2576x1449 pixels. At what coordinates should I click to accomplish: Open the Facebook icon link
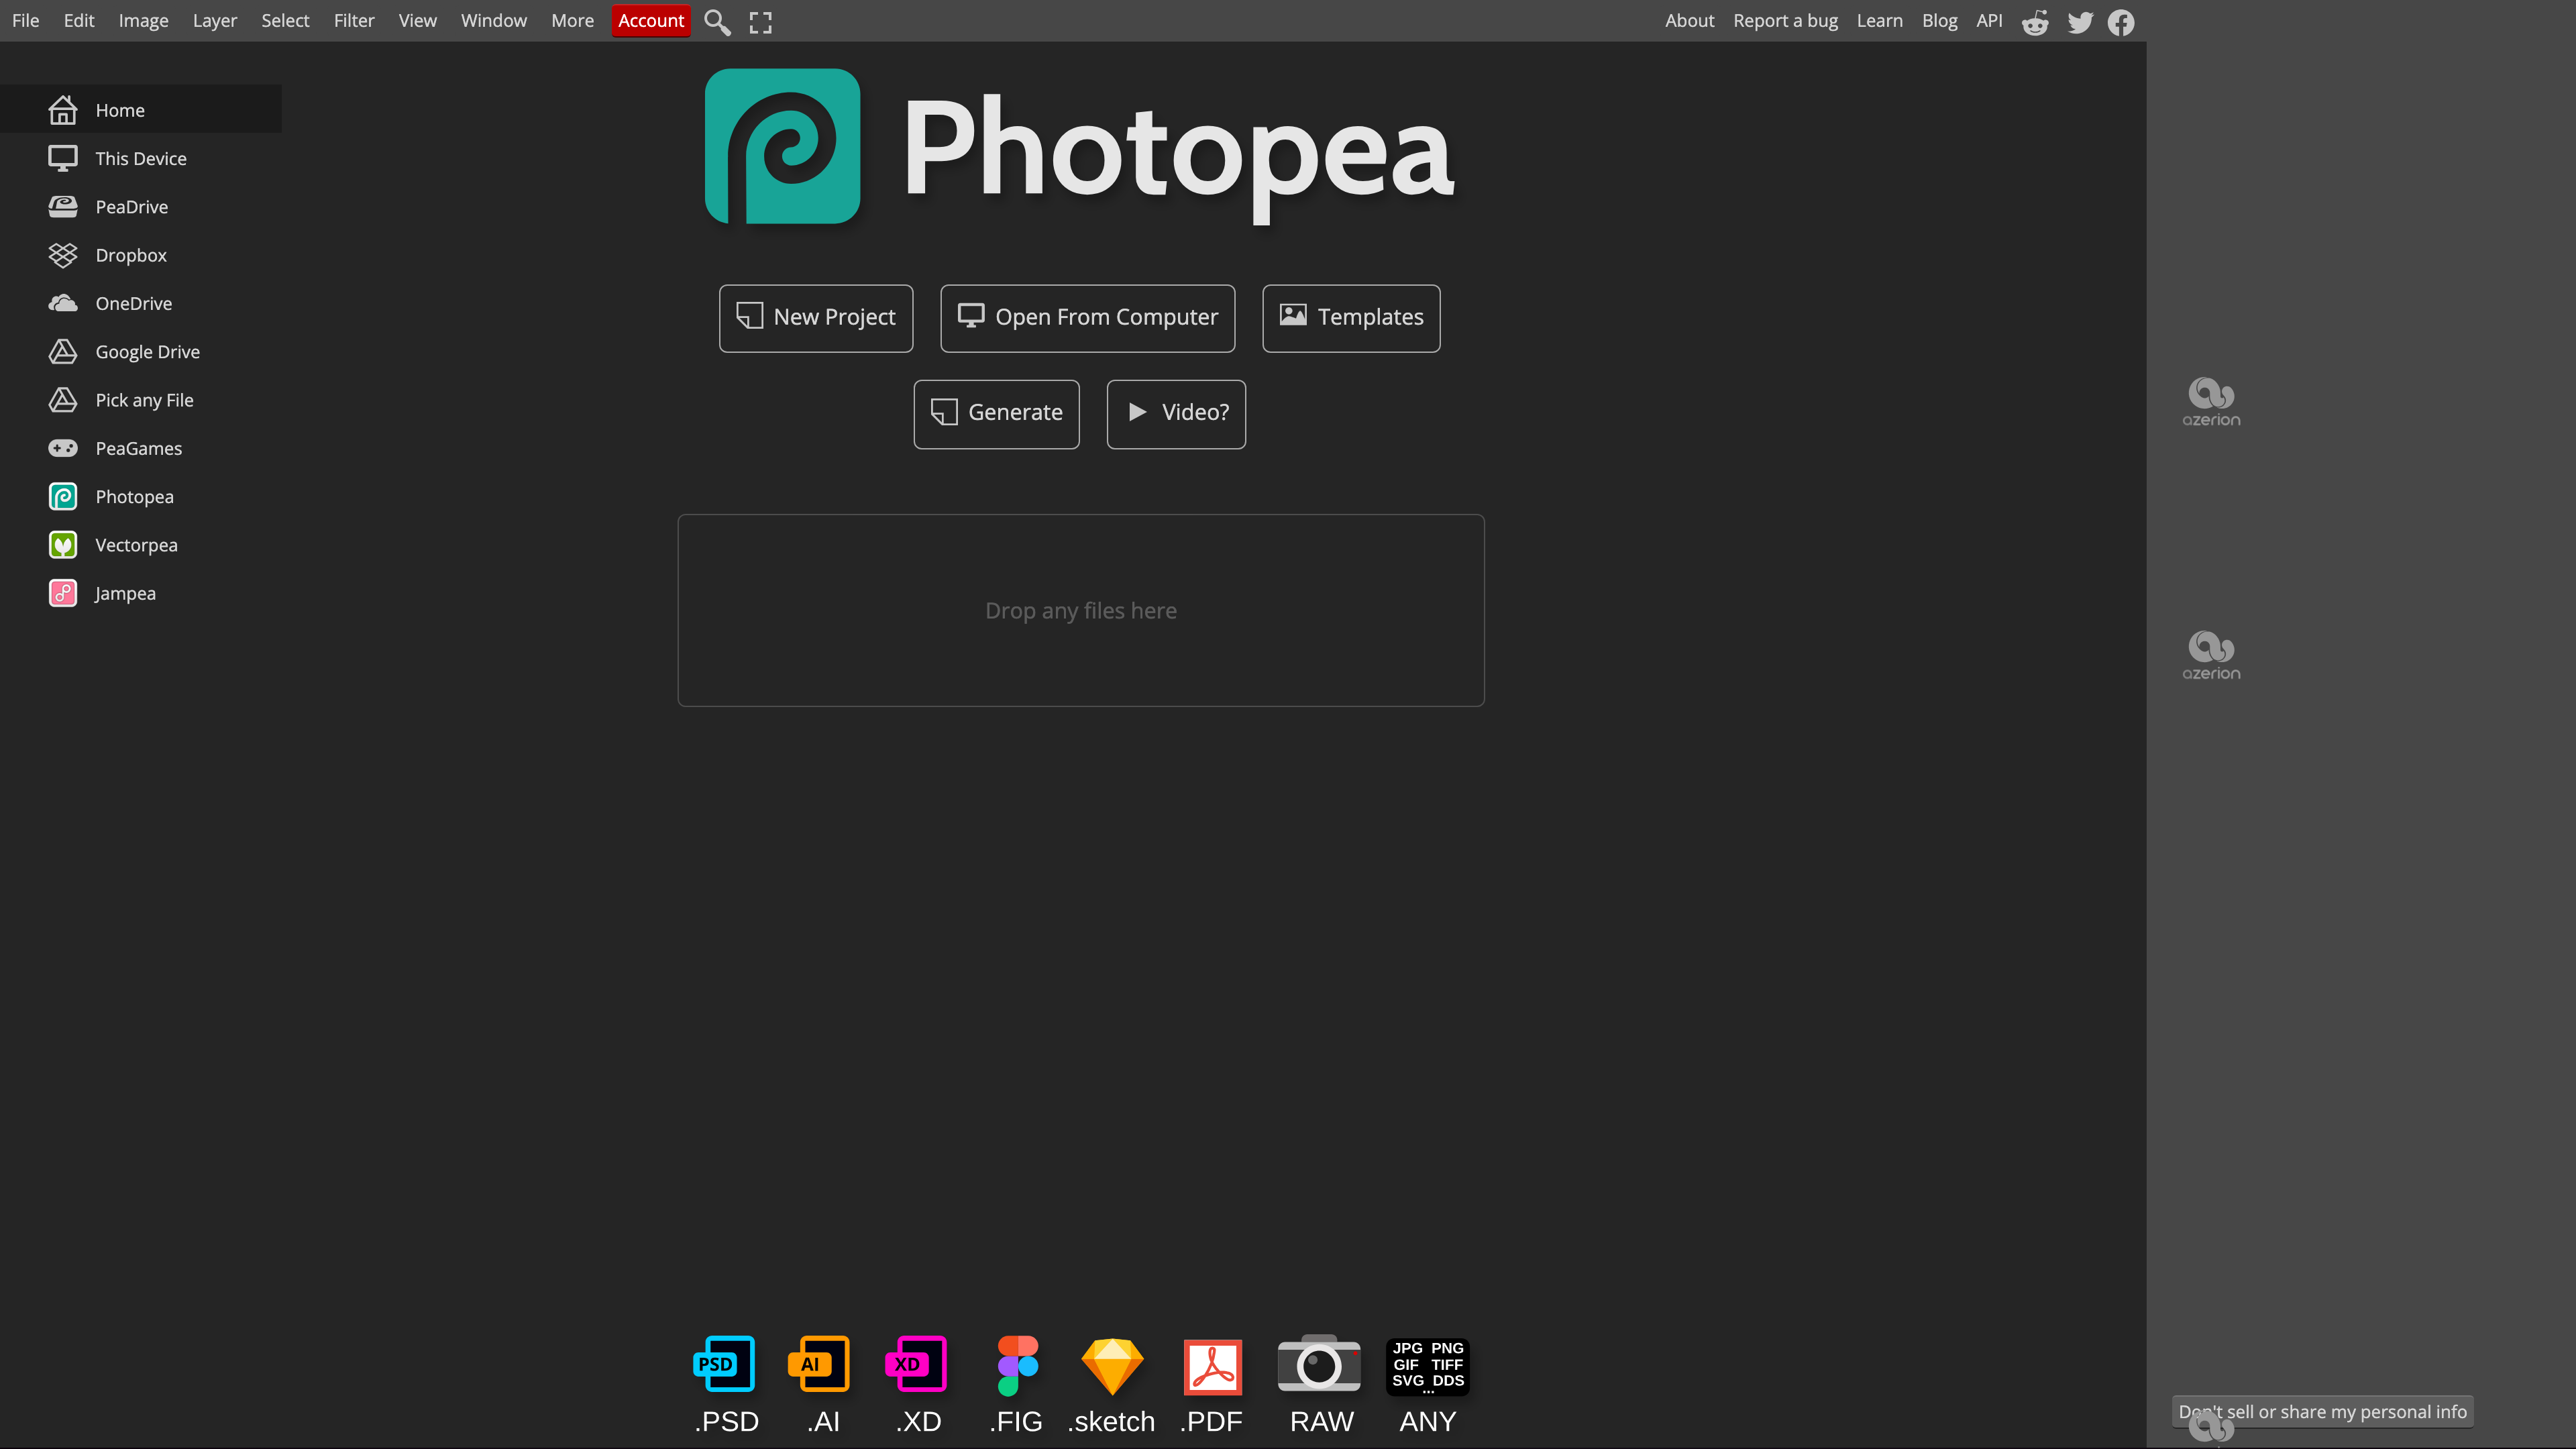click(2121, 22)
